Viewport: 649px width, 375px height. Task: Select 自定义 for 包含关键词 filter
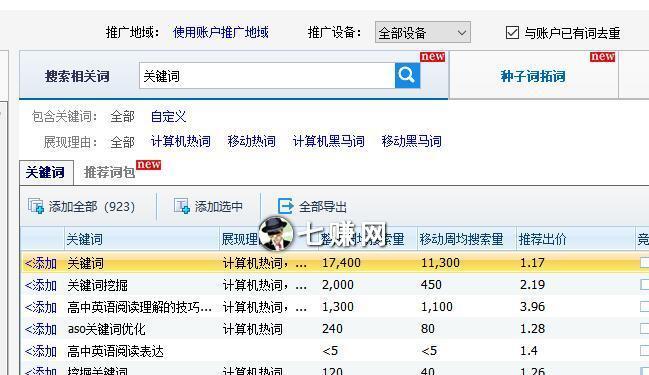(x=168, y=117)
